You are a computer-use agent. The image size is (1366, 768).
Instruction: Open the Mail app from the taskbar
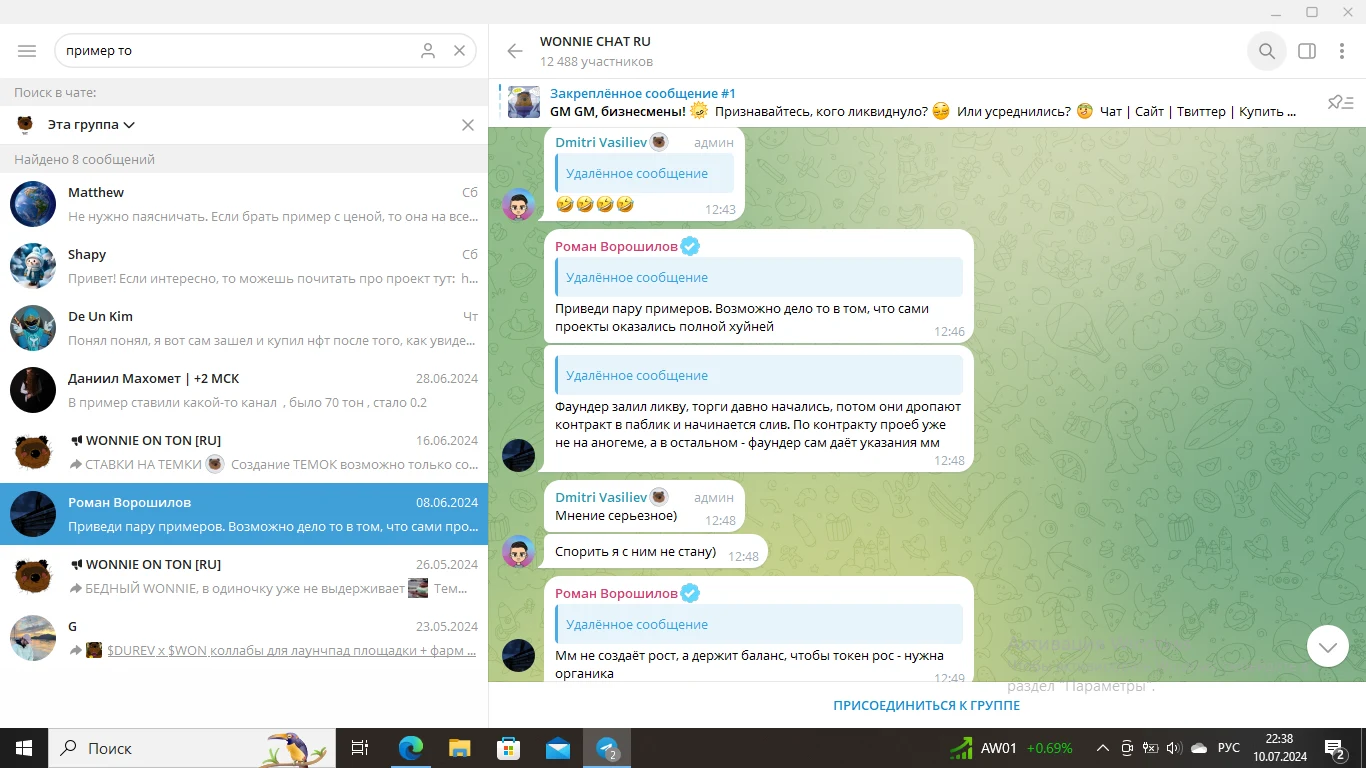point(557,748)
